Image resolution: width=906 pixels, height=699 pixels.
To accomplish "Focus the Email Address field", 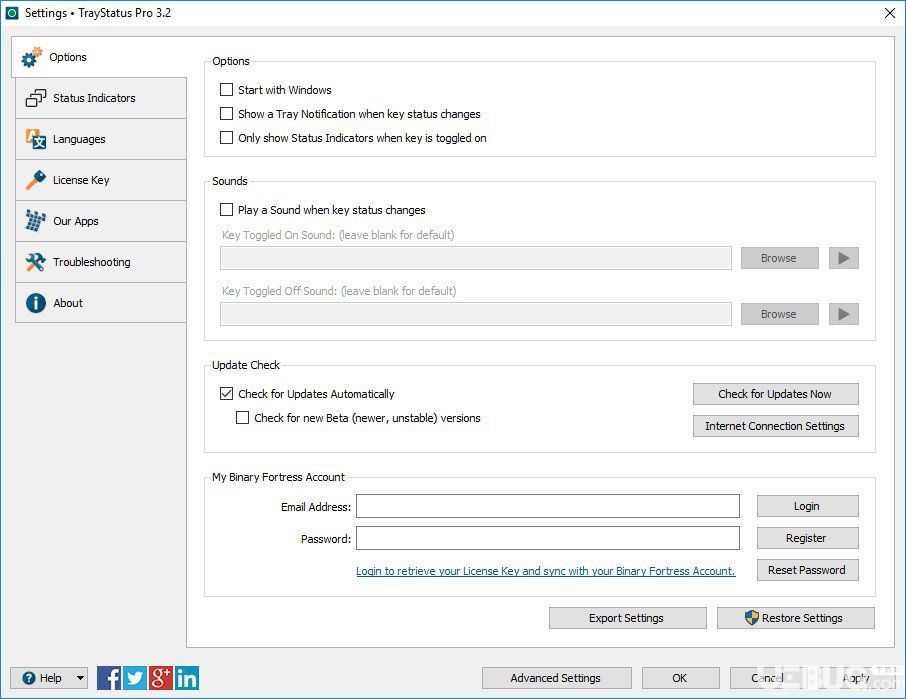I will click(548, 506).
